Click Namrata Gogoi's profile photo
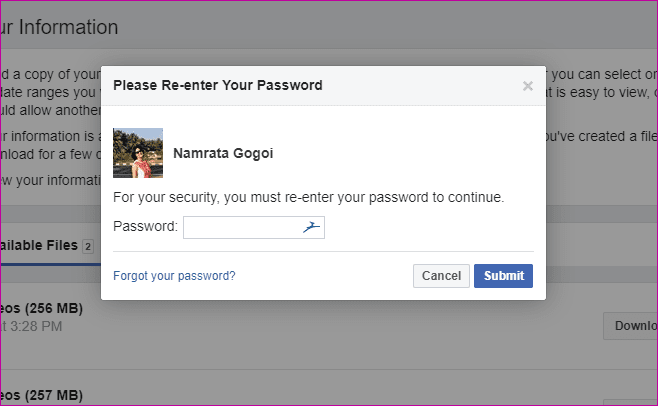 tap(138, 153)
